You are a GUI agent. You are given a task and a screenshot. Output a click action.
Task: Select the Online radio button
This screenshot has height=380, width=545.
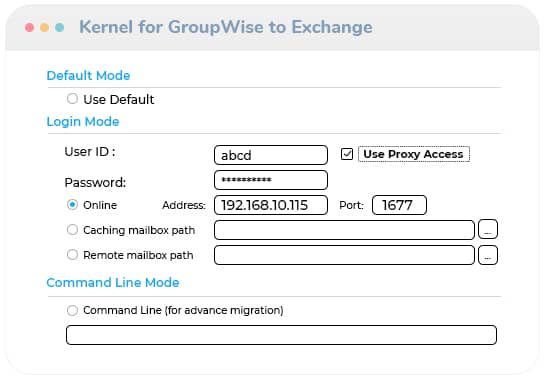pyautogui.click(x=72, y=205)
